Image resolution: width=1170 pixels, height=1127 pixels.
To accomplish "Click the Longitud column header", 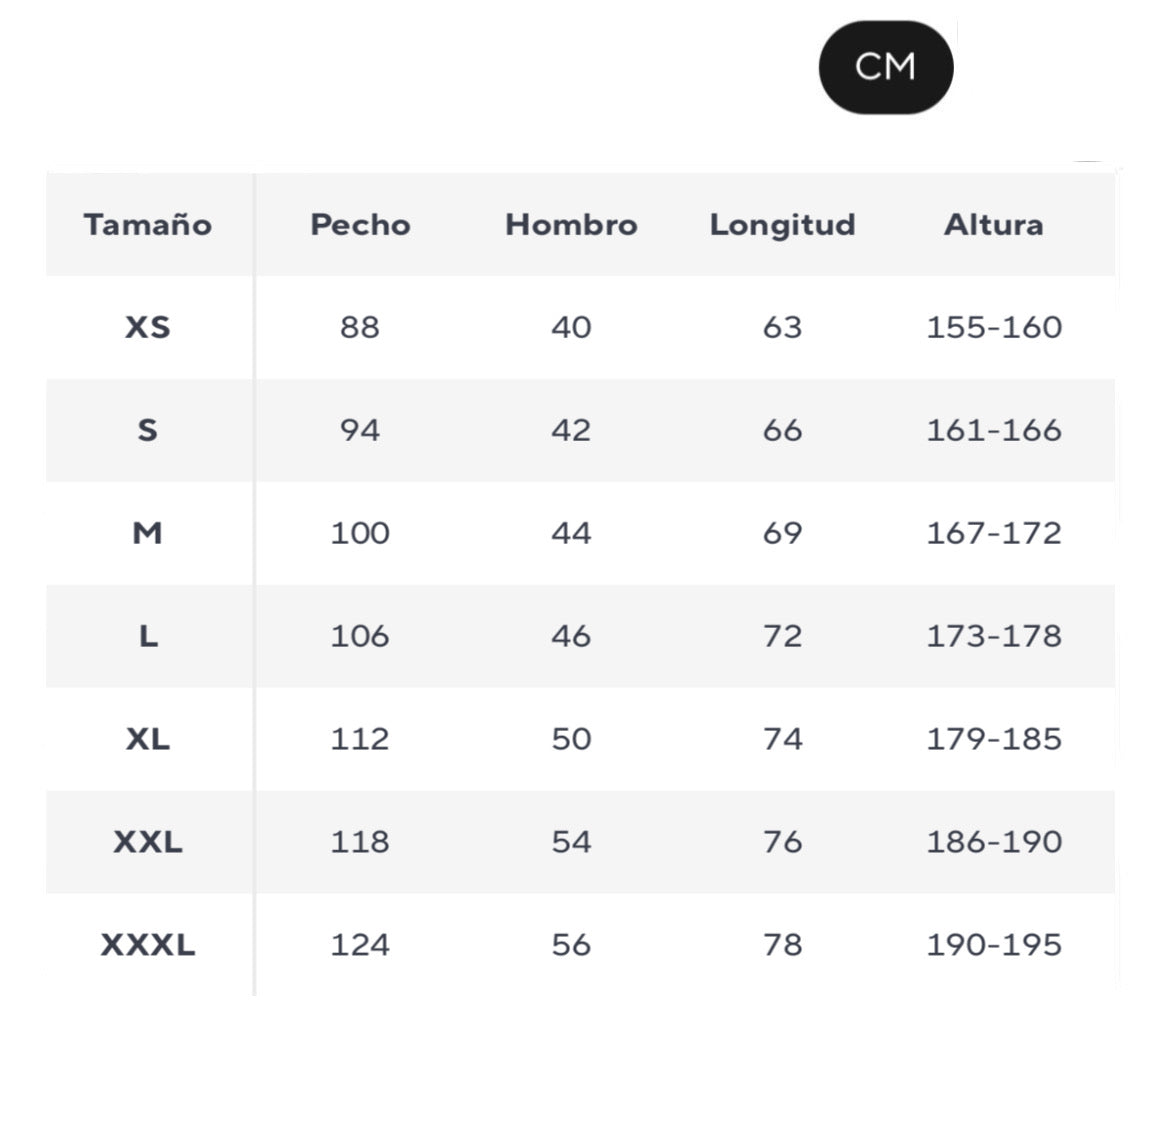I will [782, 225].
